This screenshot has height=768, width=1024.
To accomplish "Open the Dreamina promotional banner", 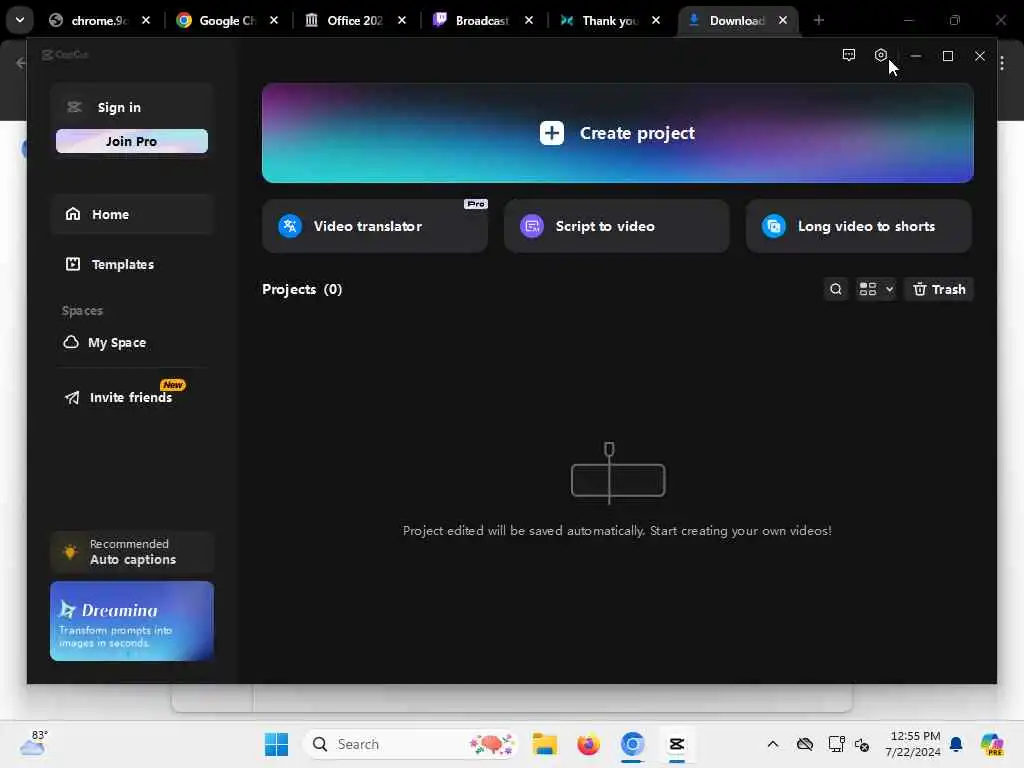I will 132,621.
